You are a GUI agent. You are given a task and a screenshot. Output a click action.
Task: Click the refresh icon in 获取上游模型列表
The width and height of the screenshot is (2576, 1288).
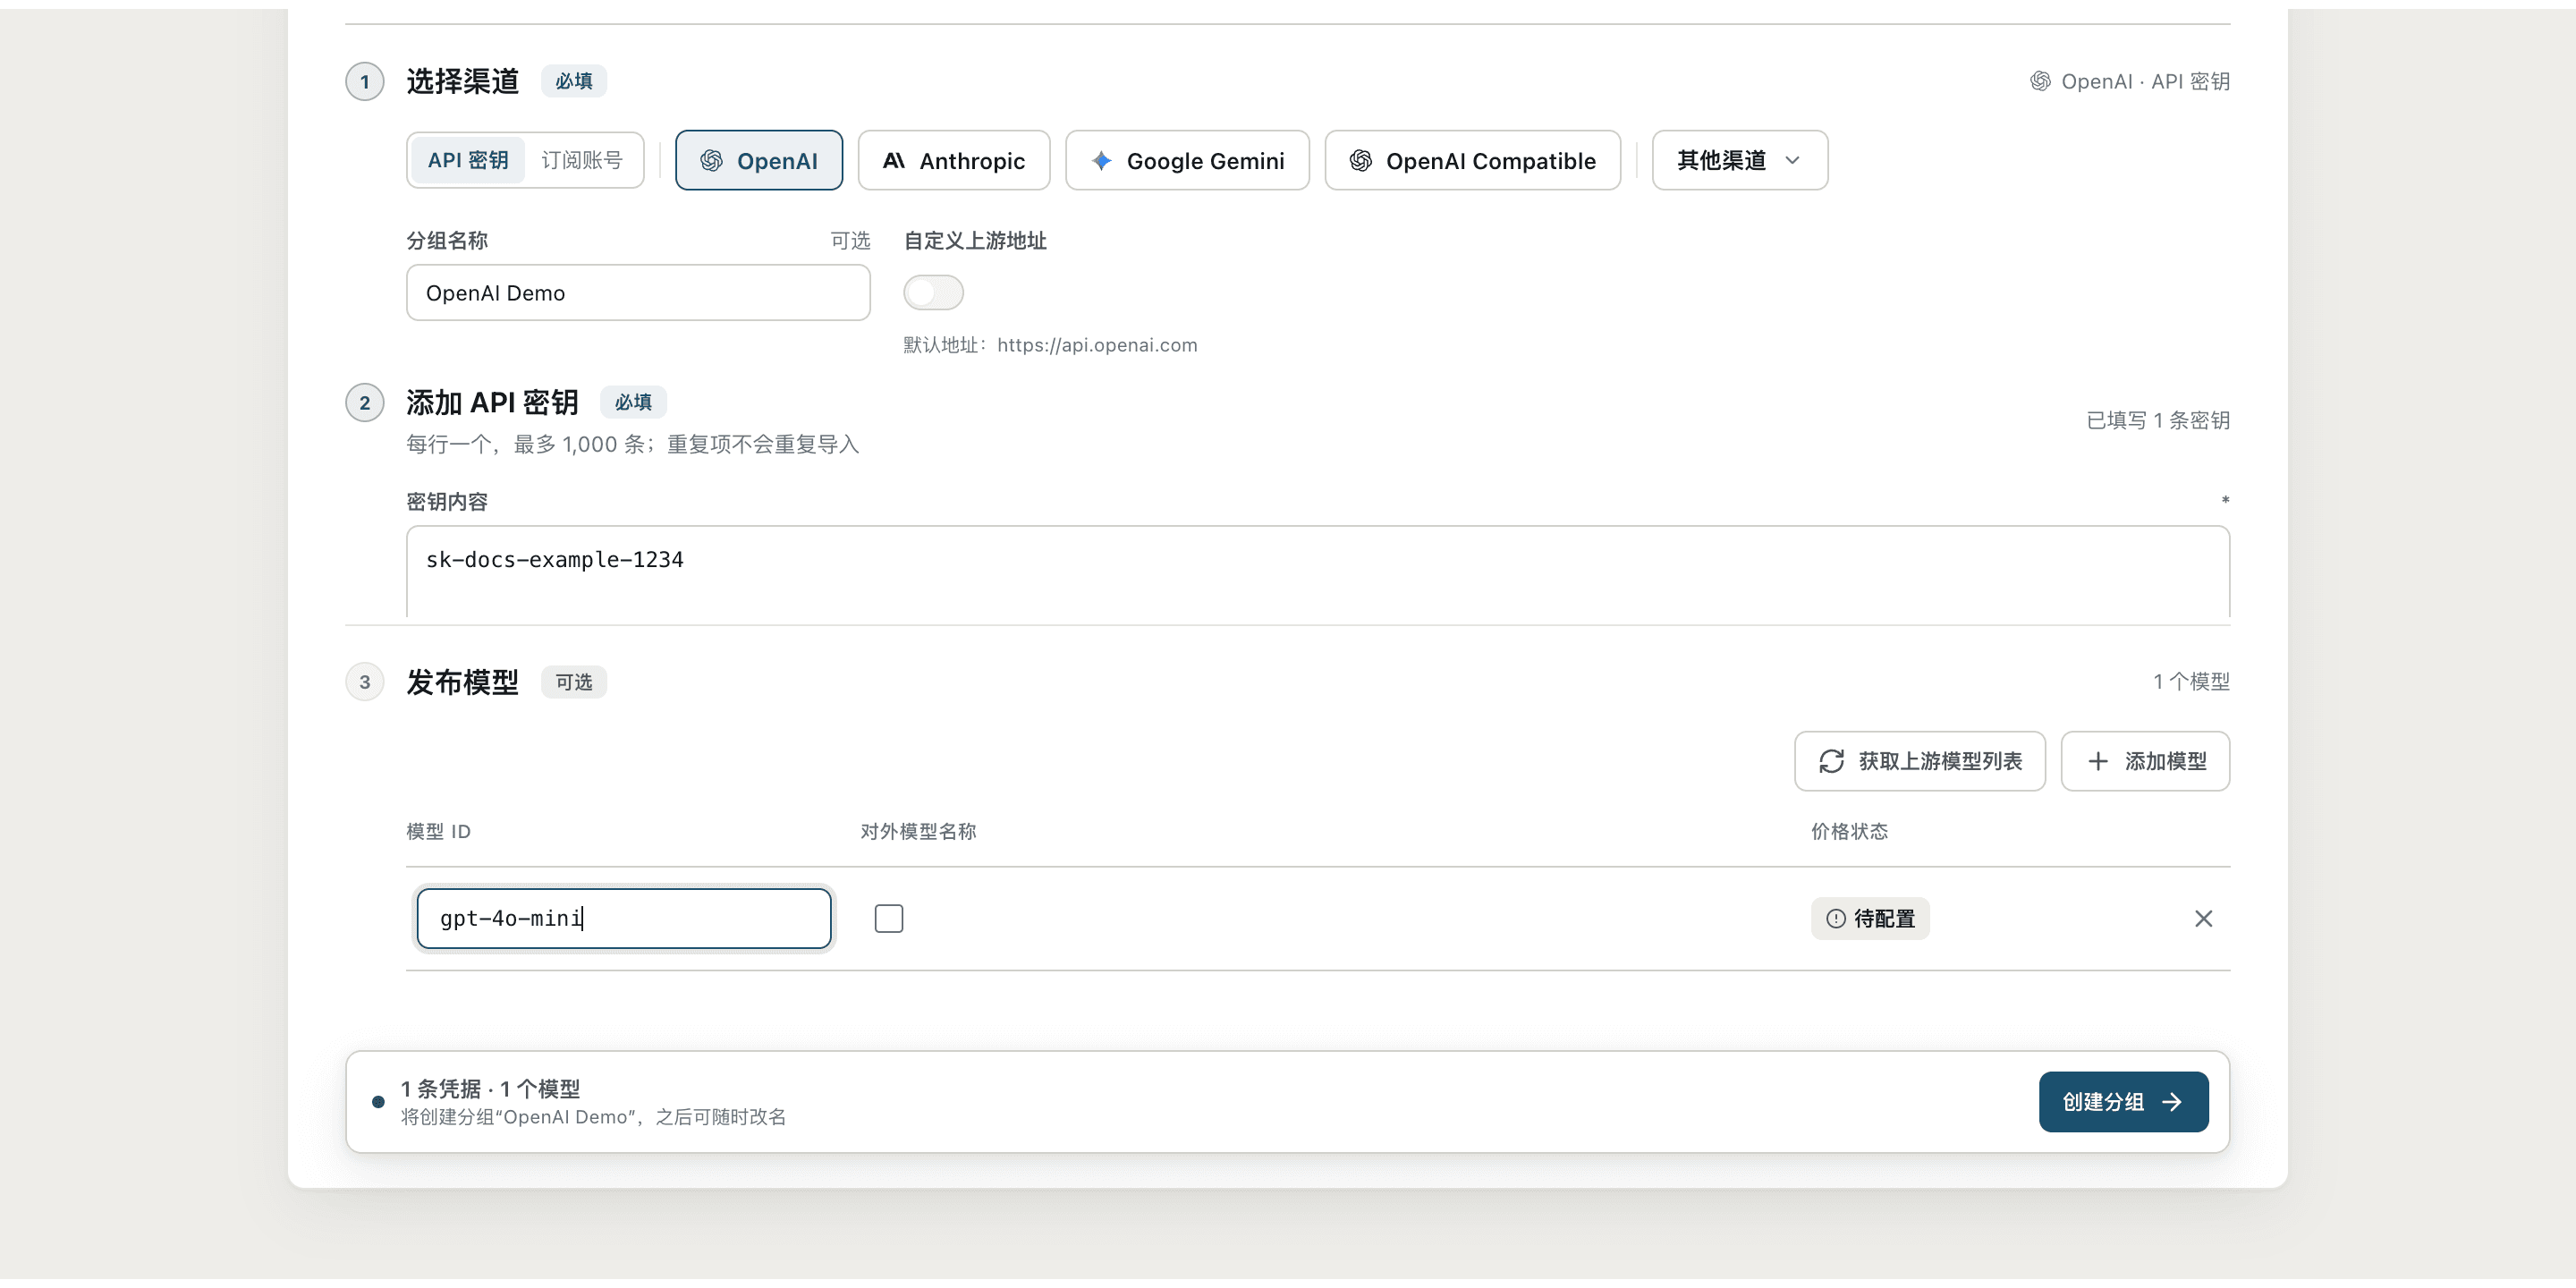tap(1831, 762)
